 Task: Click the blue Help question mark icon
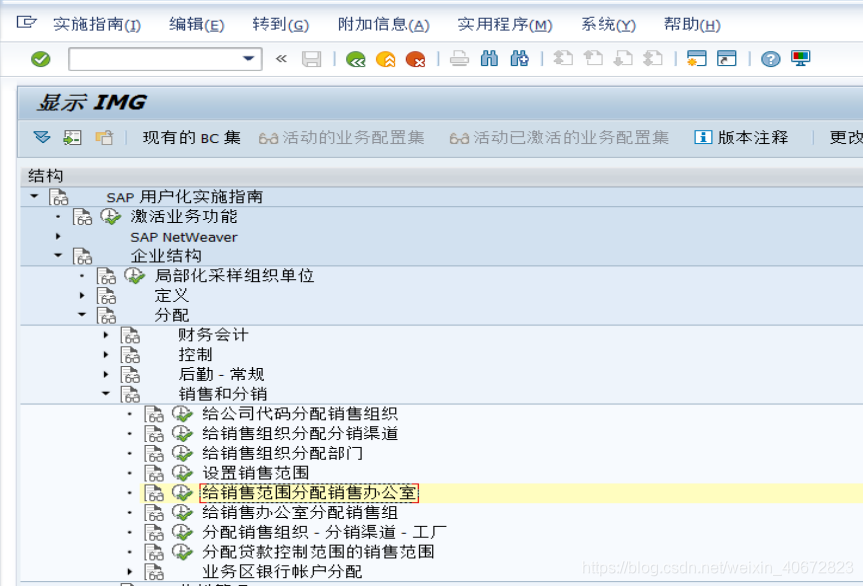point(771,58)
